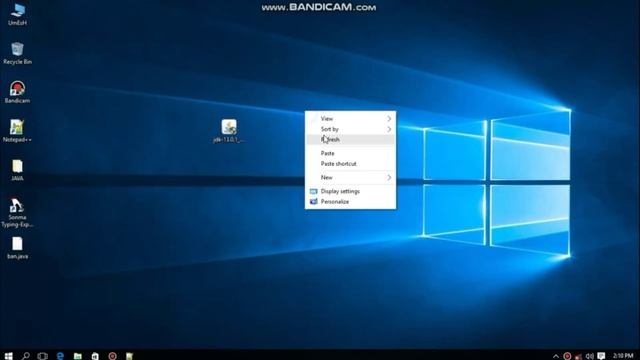Open Display settings from context menu

(x=350, y=191)
